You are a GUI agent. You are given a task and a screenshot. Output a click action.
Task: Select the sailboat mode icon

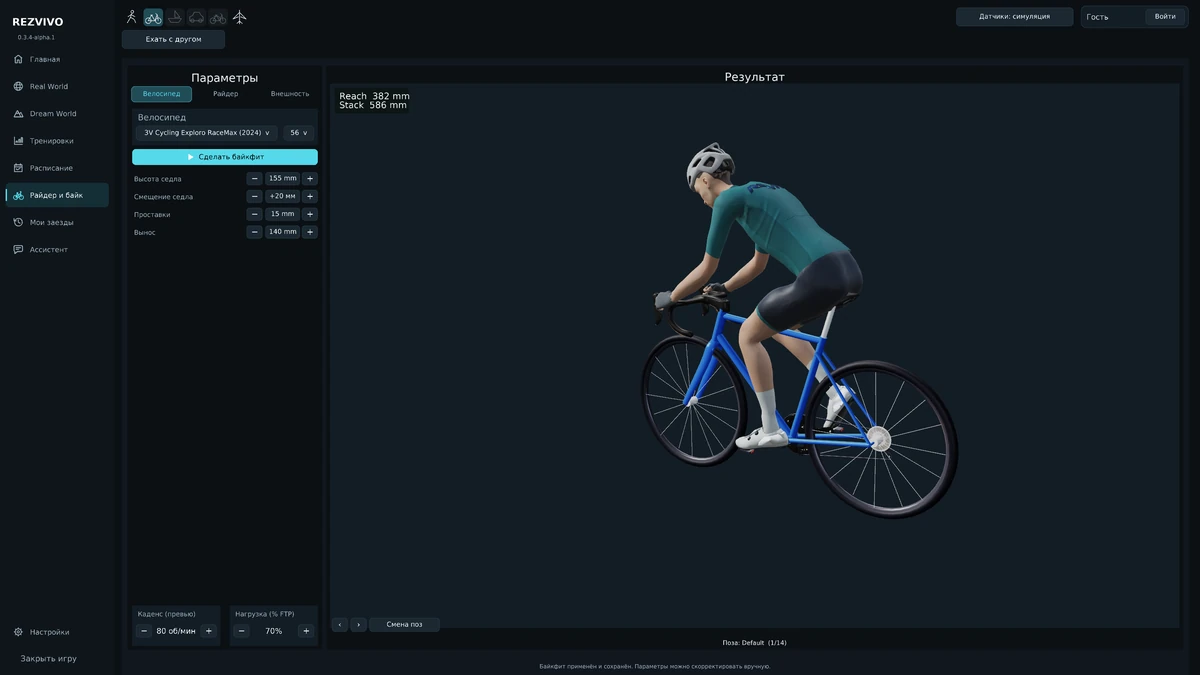pos(175,17)
